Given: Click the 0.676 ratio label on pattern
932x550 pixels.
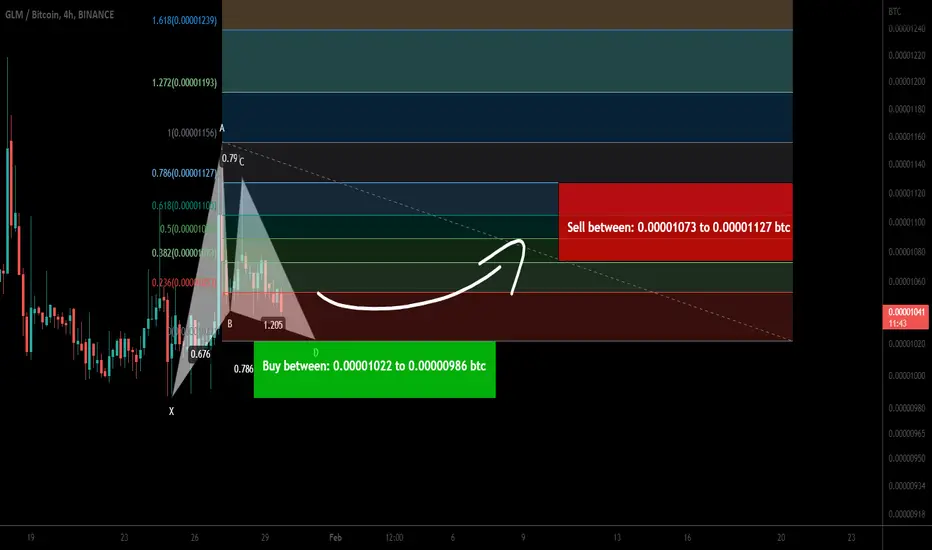Looking at the screenshot, I should (200, 354).
